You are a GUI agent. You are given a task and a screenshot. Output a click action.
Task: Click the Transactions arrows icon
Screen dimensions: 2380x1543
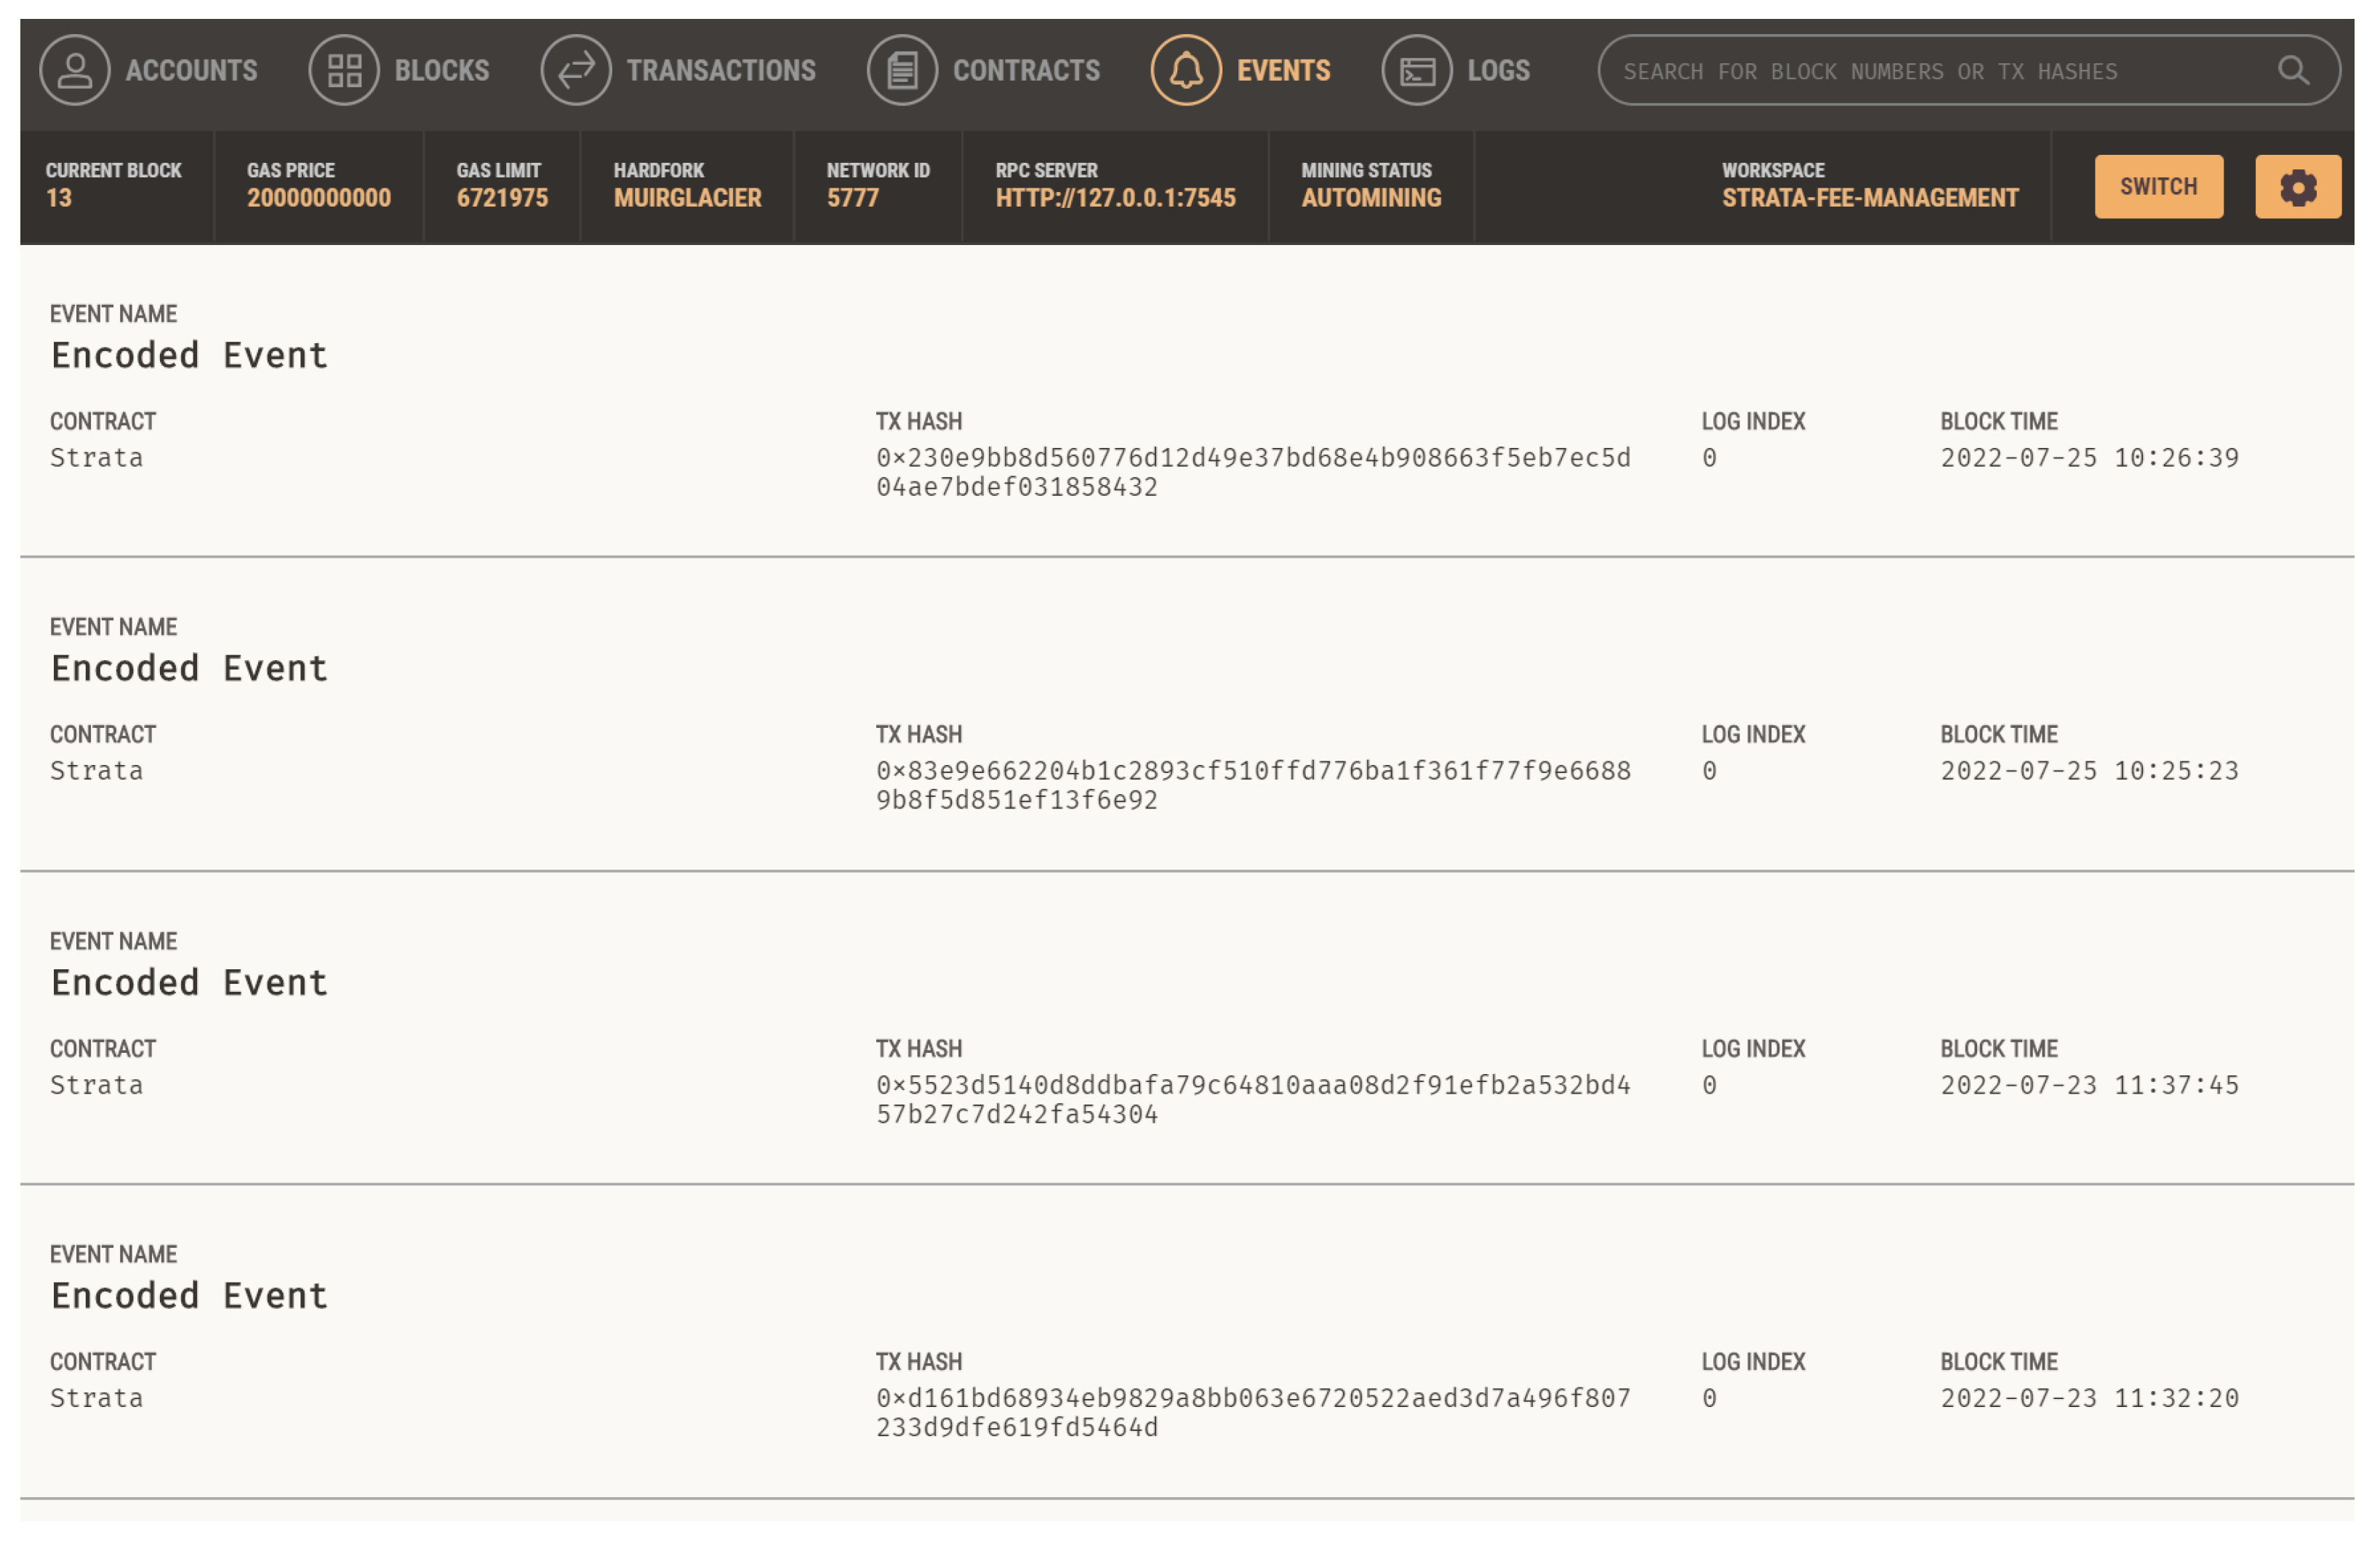tap(576, 70)
